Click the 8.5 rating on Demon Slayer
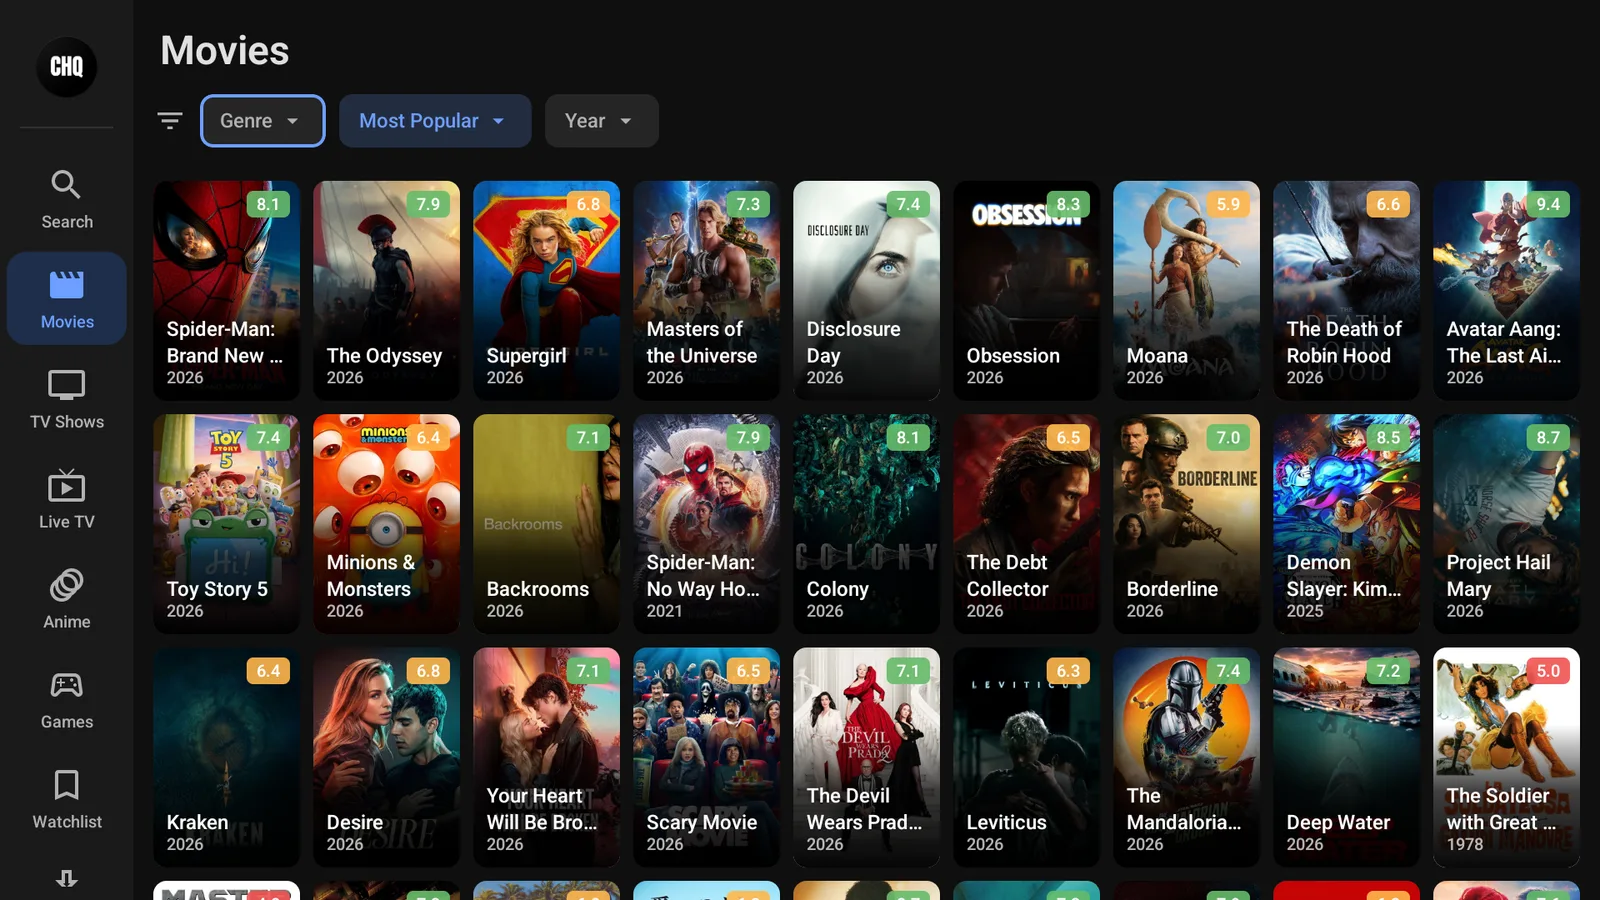Viewport: 1600px width, 900px height. 1388,437
